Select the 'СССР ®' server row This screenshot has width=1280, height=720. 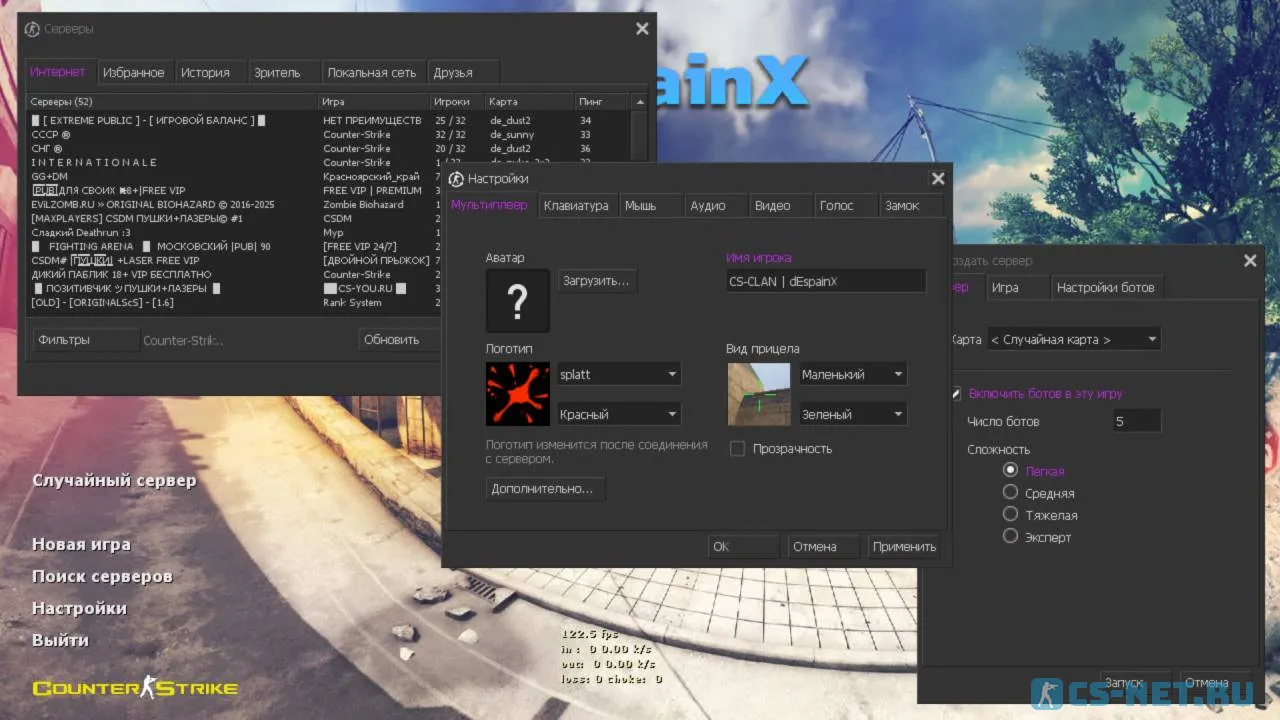pyautogui.click(x=330, y=134)
